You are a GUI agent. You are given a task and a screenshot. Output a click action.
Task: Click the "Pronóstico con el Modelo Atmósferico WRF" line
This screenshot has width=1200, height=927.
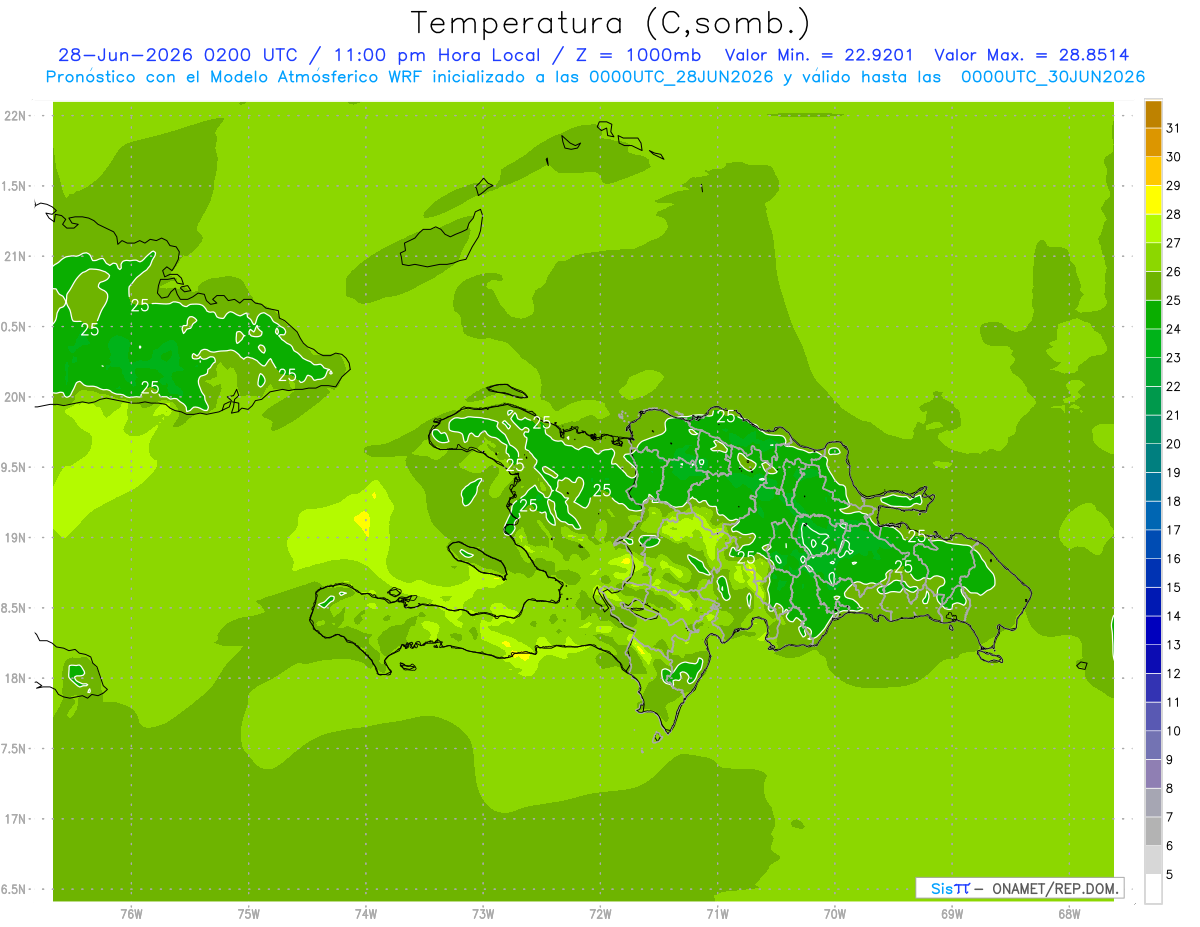click(236, 77)
